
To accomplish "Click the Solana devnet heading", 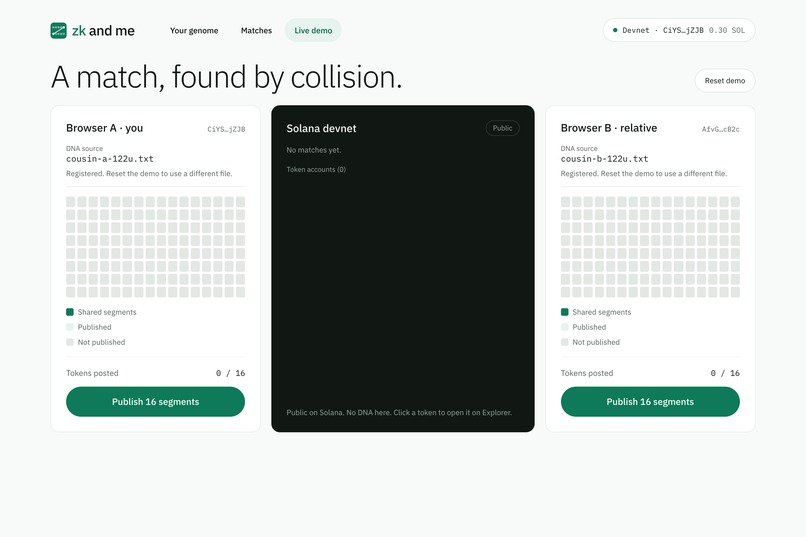I will pyautogui.click(x=321, y=128).
